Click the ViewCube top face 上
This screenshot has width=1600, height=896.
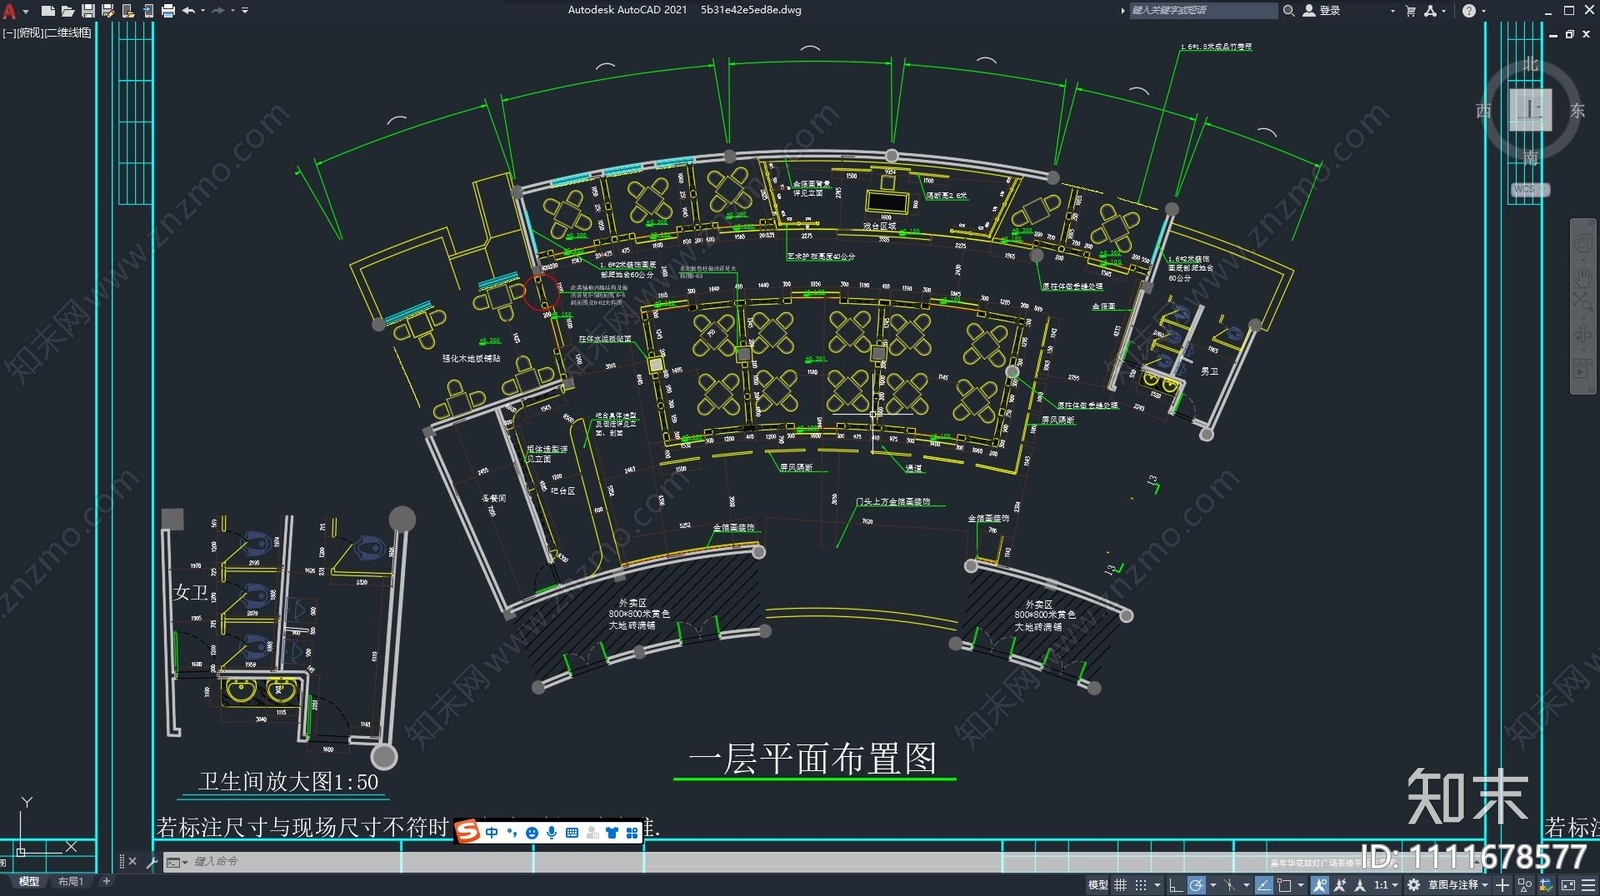[x=1530, y=109]
